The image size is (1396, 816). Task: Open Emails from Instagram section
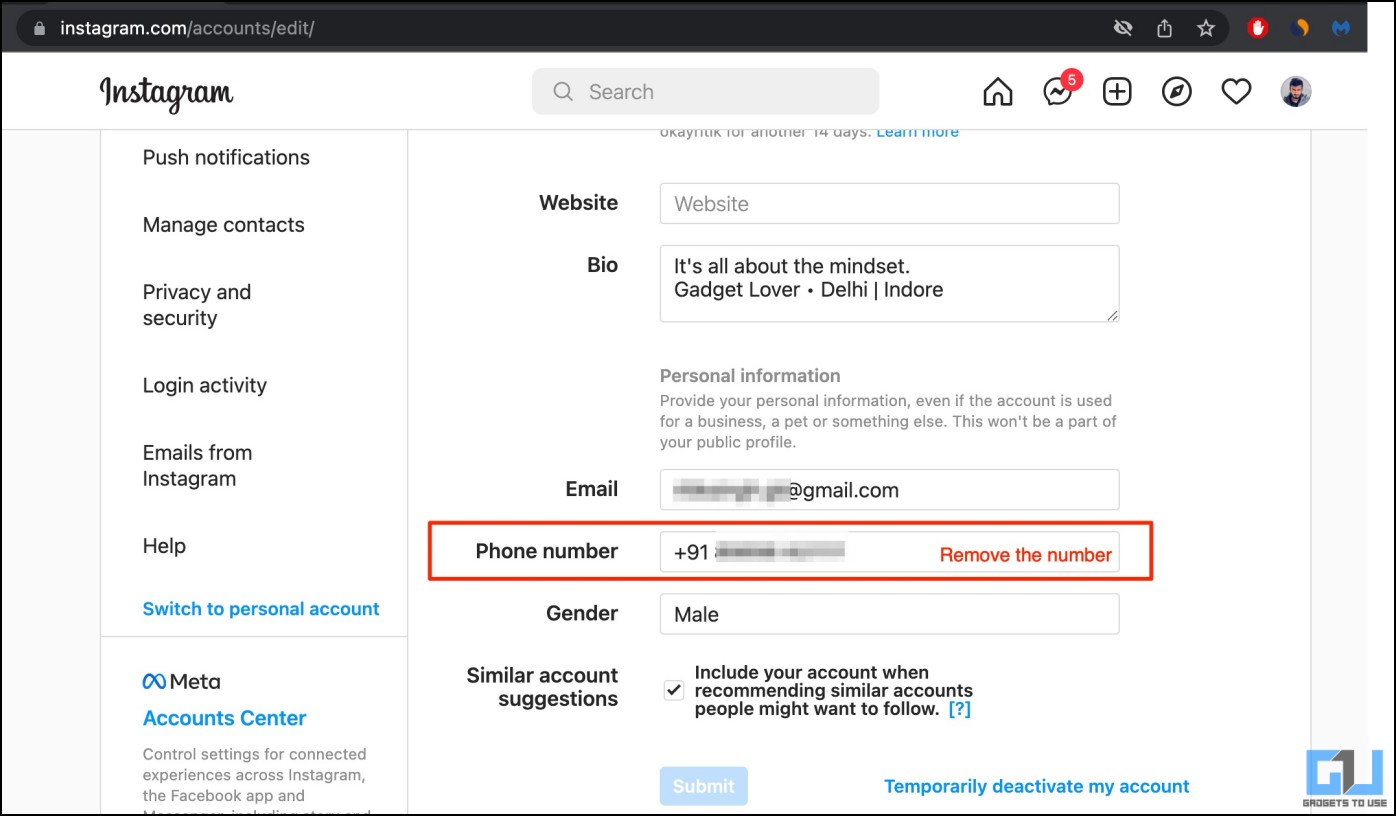pyautogui.click(x=197, y=465)
